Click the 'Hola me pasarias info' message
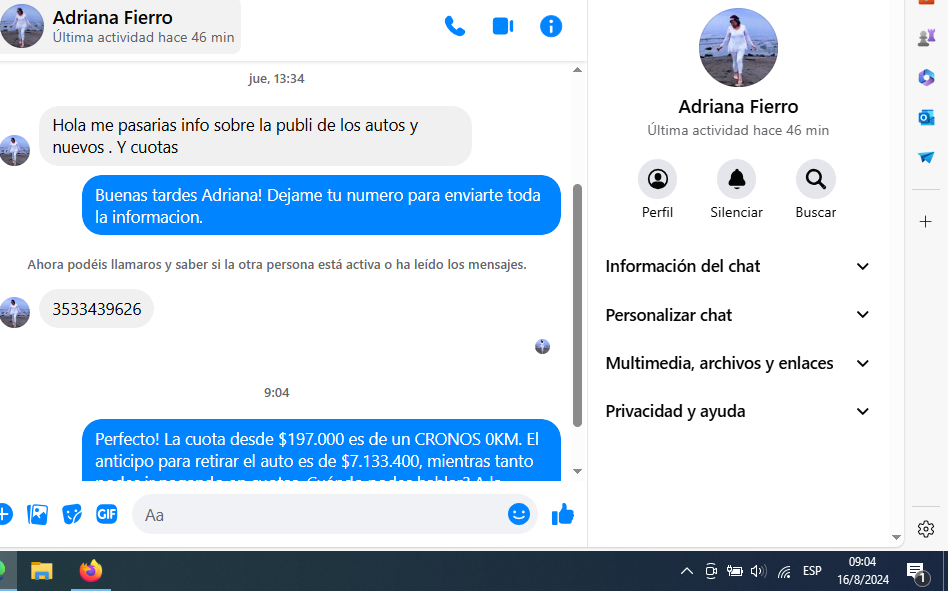Image resolution: width=948 pixels, height=591 pixels. 255,136
